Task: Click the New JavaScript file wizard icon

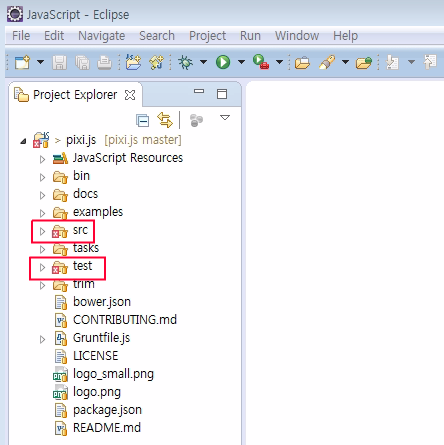Action: tap(156, 62)
